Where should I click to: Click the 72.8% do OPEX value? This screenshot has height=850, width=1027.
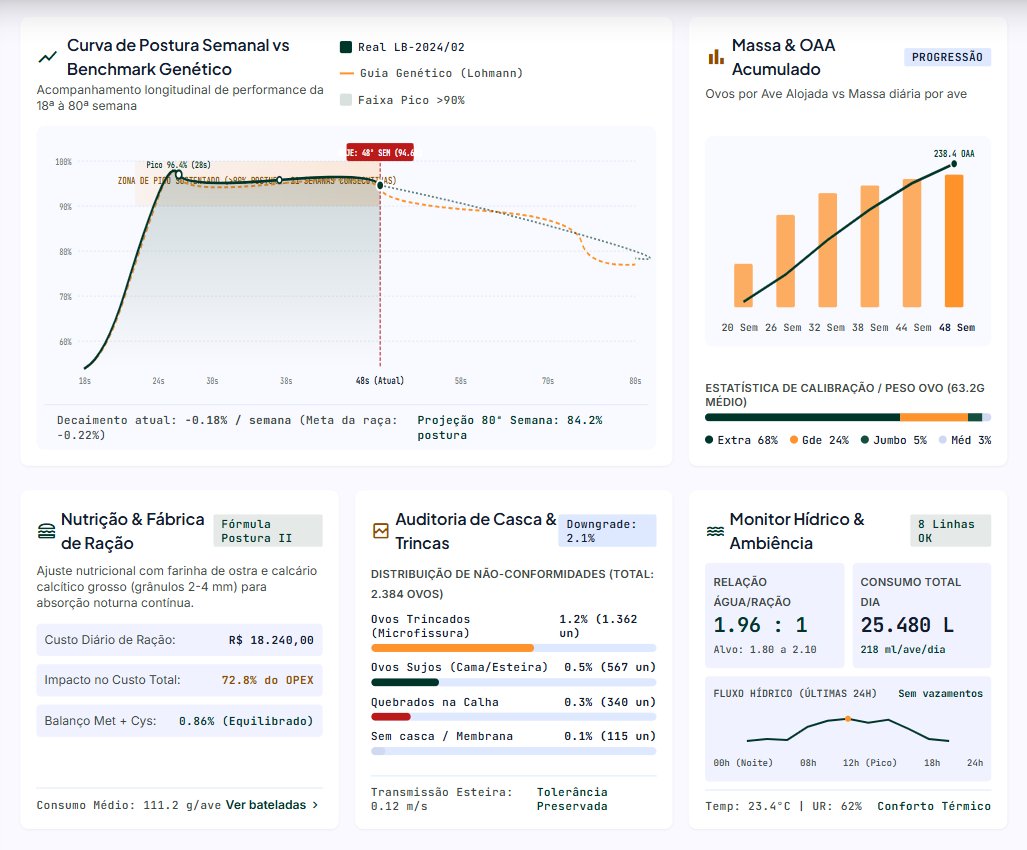pyautogui.click(x=267, y=680)
